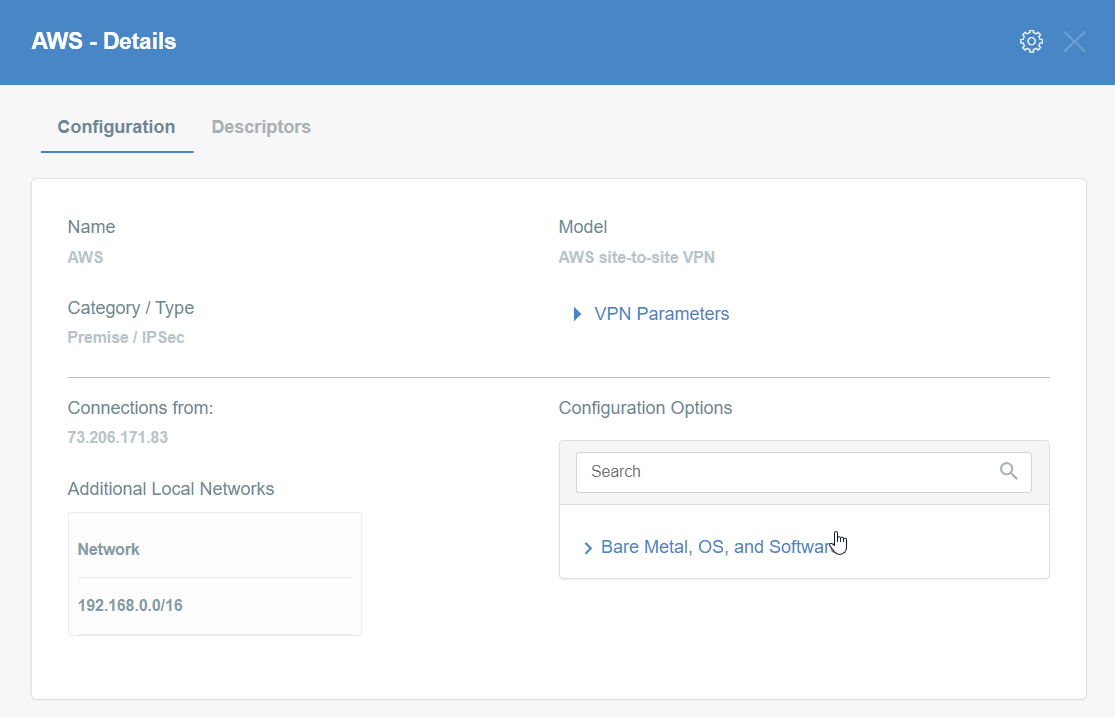Viewport: 1115px width, 718px height.
Task: Expand Bare Metal, OS, and Software chevron
Action: [x=588, y=548]
